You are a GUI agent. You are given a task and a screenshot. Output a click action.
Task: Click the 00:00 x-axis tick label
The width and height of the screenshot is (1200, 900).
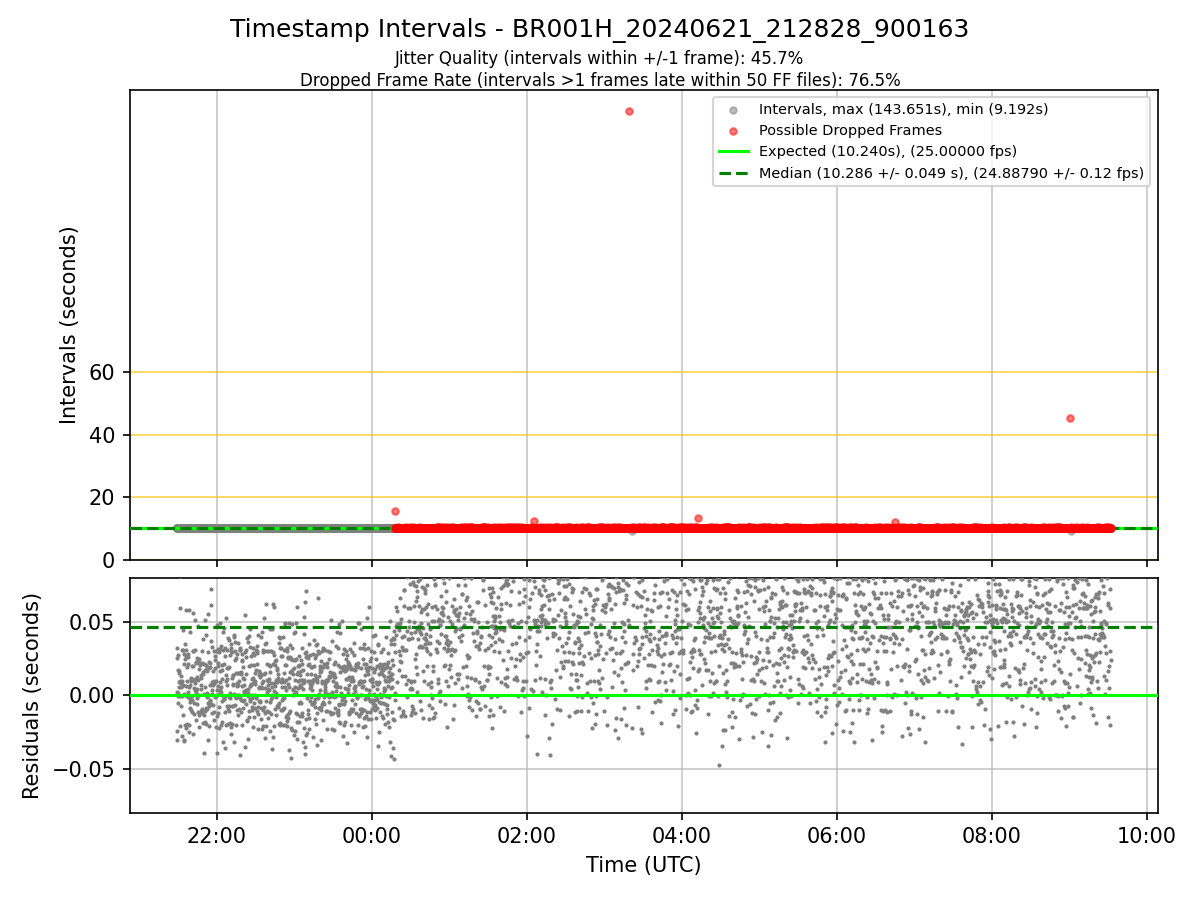coord(372,834)
